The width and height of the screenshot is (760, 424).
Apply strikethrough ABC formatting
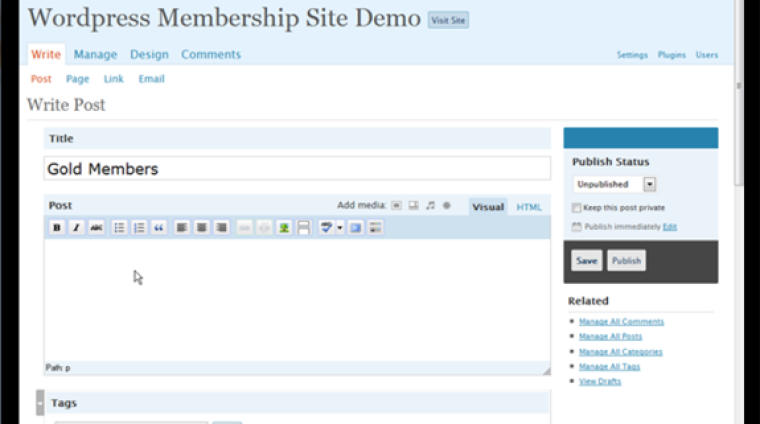[96, 227]
